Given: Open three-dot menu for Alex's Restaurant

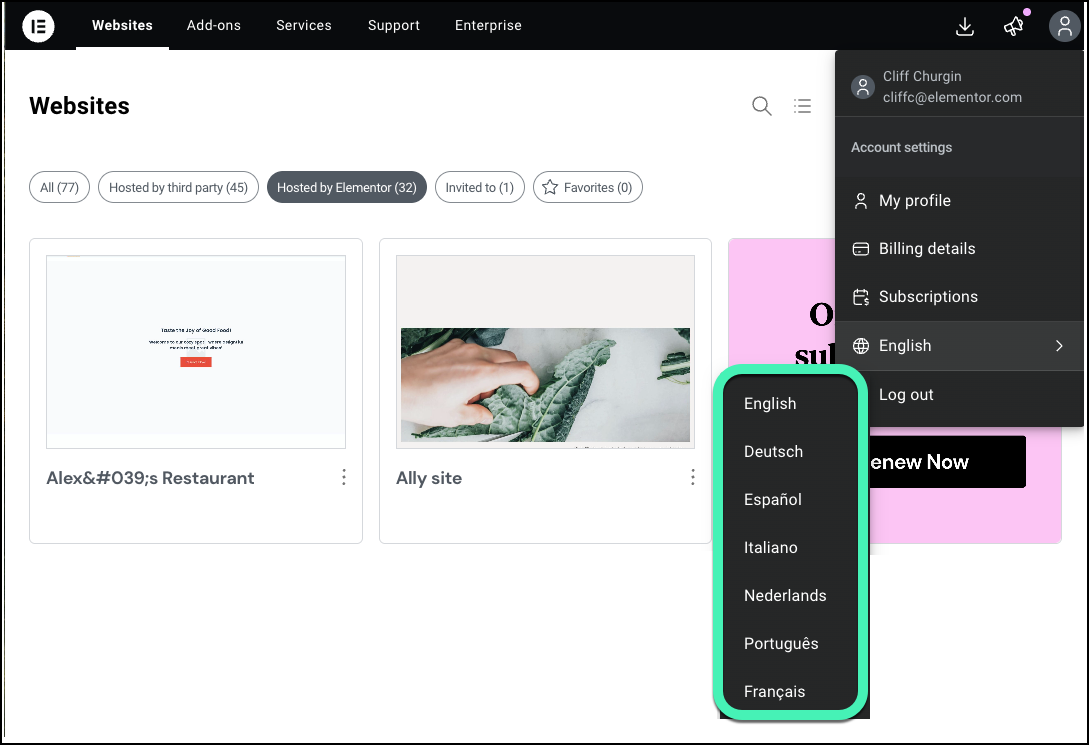Looking at the screenshot, I should [344, 477].
